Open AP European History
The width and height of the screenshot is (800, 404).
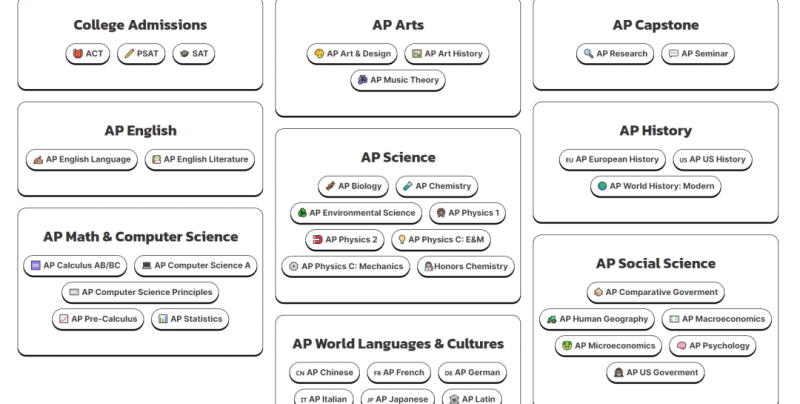point(612,160)
